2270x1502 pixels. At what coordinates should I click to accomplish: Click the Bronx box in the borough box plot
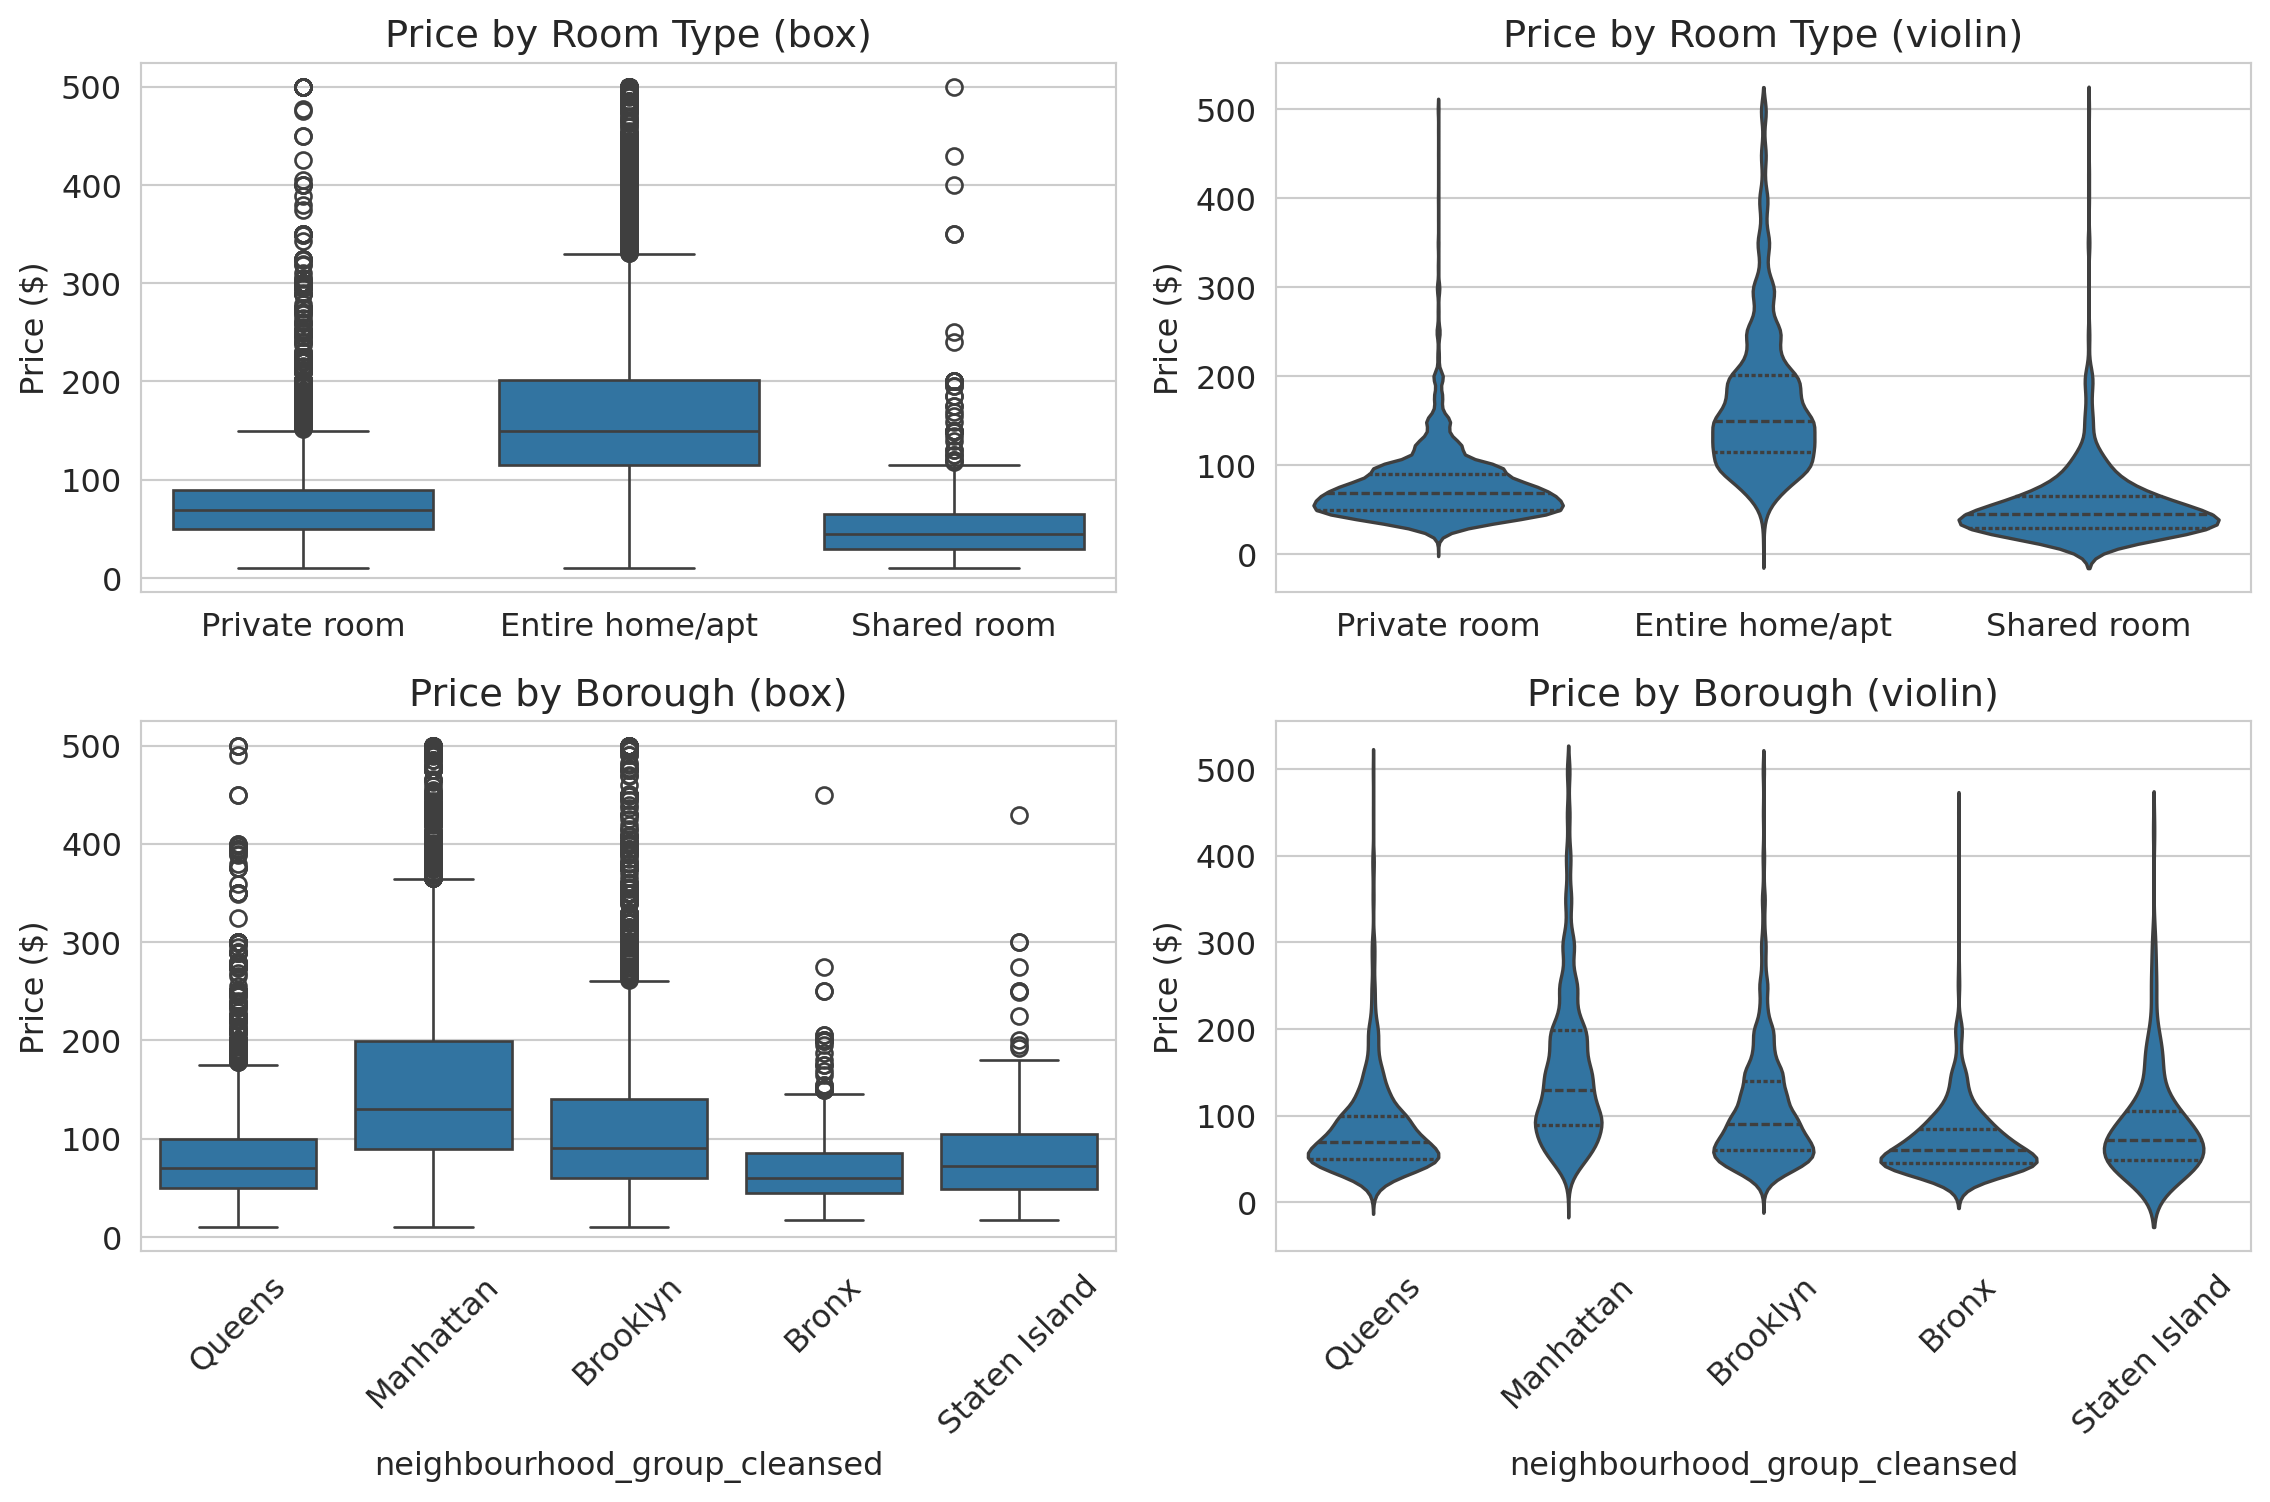824,1173
